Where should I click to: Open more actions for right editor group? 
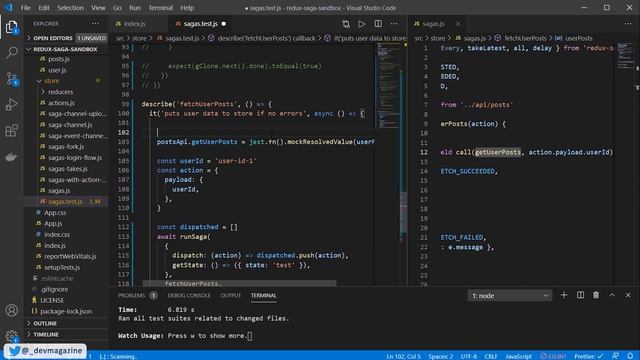[628, 24]
